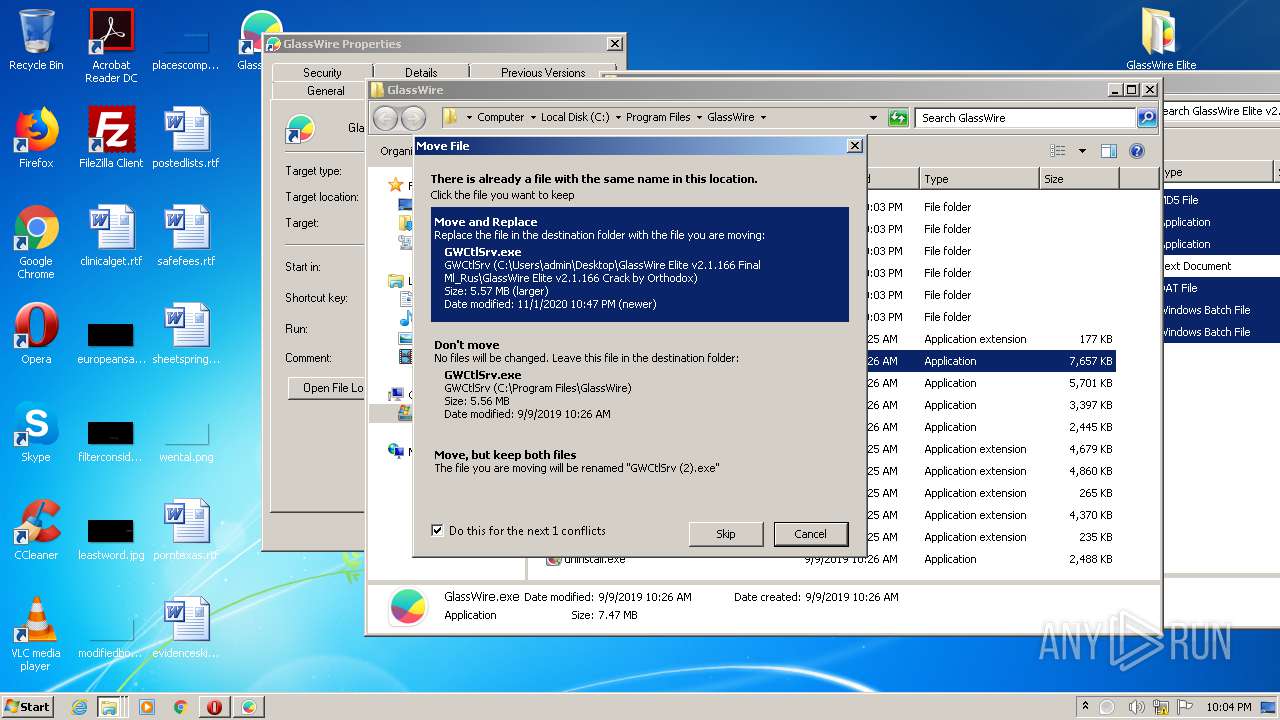Open Windows Media Player taskbar icon
Image resolution: width=1280 pixels, height=720 pixels.
147,707
